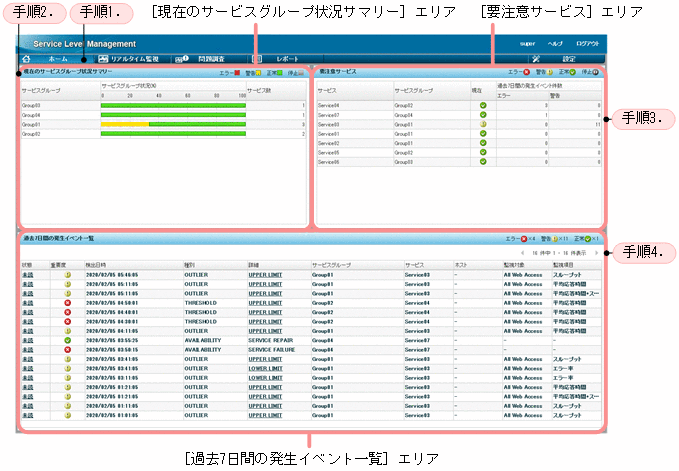Click ログアウト to sign out
The height and width of the screenshot is (471, 679).
coord(588,44)
